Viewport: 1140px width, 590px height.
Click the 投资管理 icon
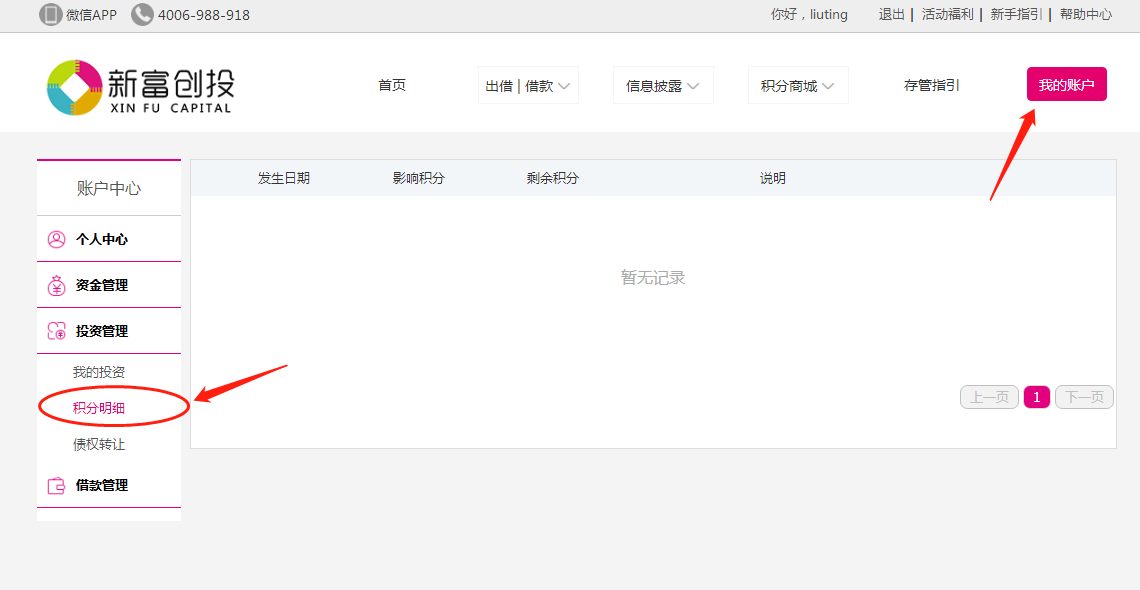57,331
